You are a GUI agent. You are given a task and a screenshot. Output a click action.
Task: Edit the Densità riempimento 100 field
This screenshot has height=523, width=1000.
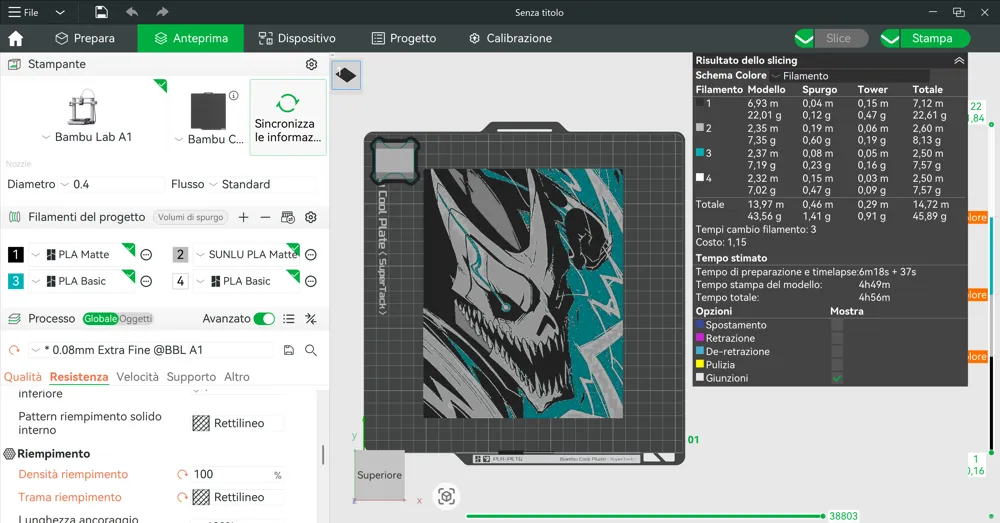coord(237,475)
